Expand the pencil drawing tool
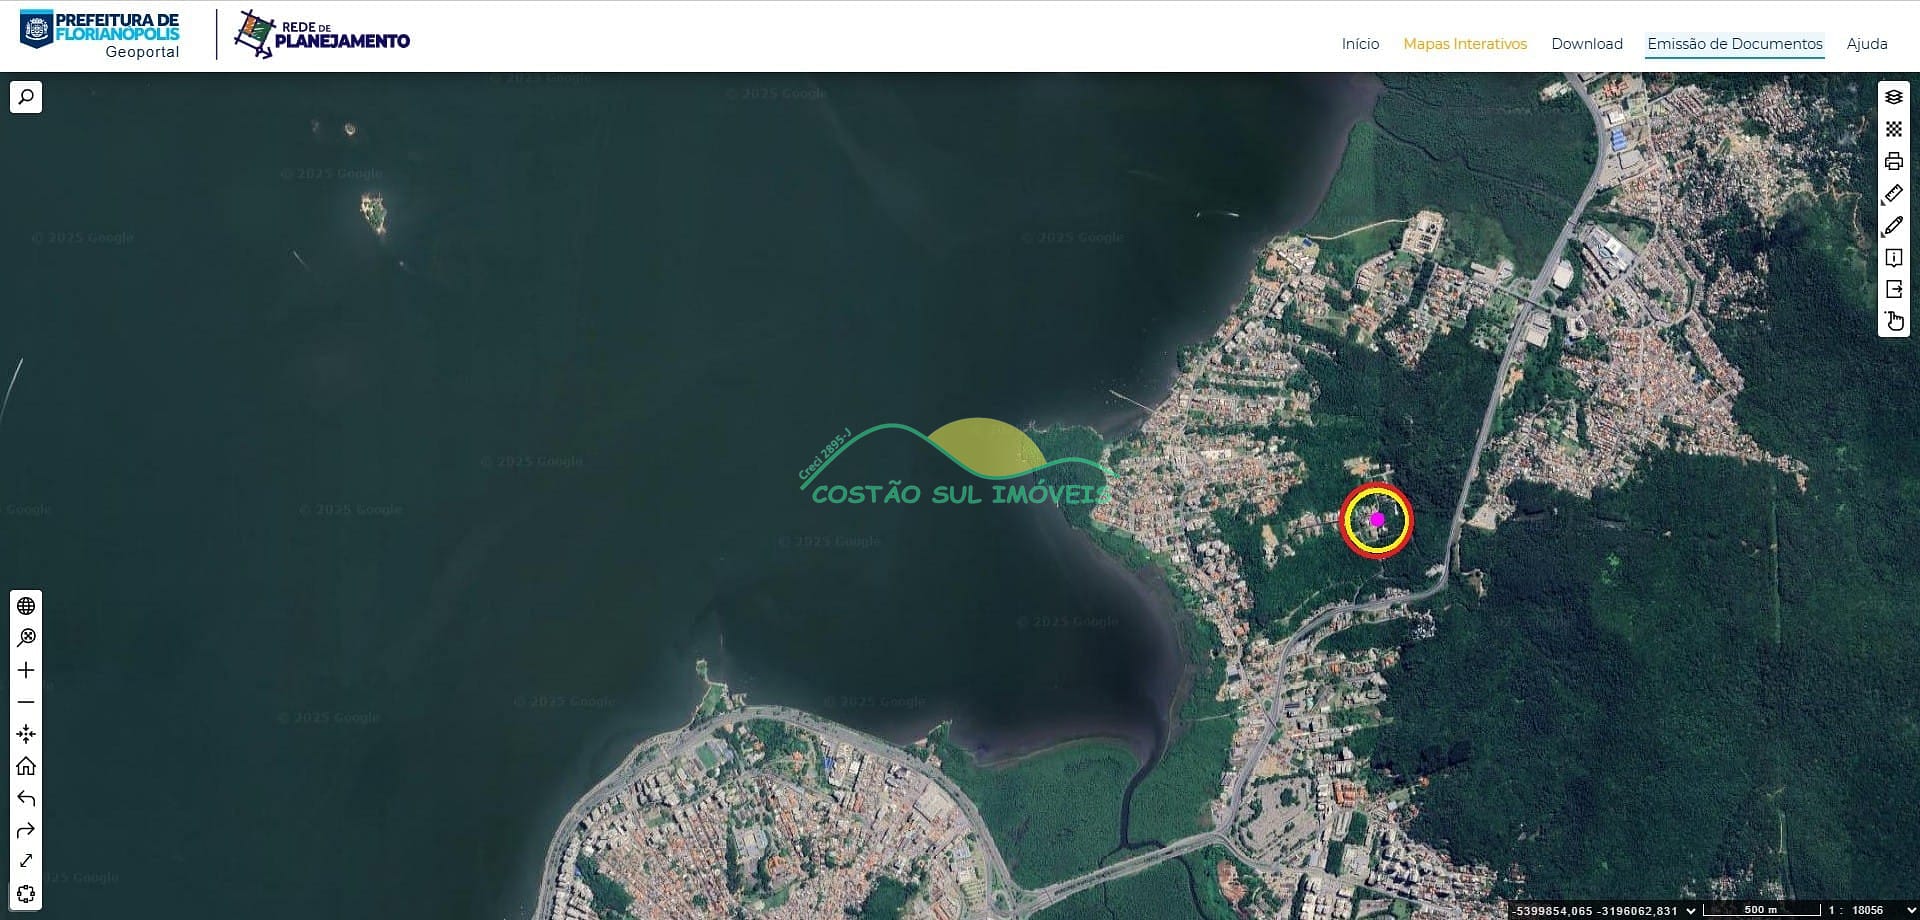1920x920 pixels. pos(1893,226)
